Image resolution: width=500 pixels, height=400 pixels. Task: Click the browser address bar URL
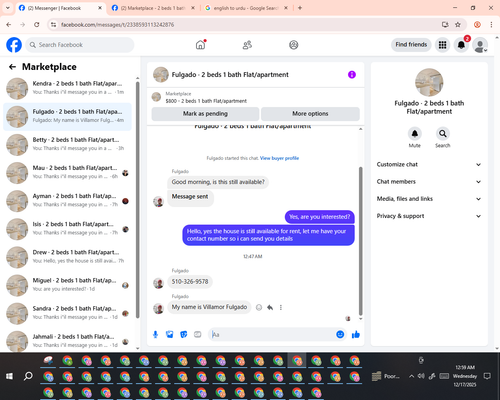point(117,25)
